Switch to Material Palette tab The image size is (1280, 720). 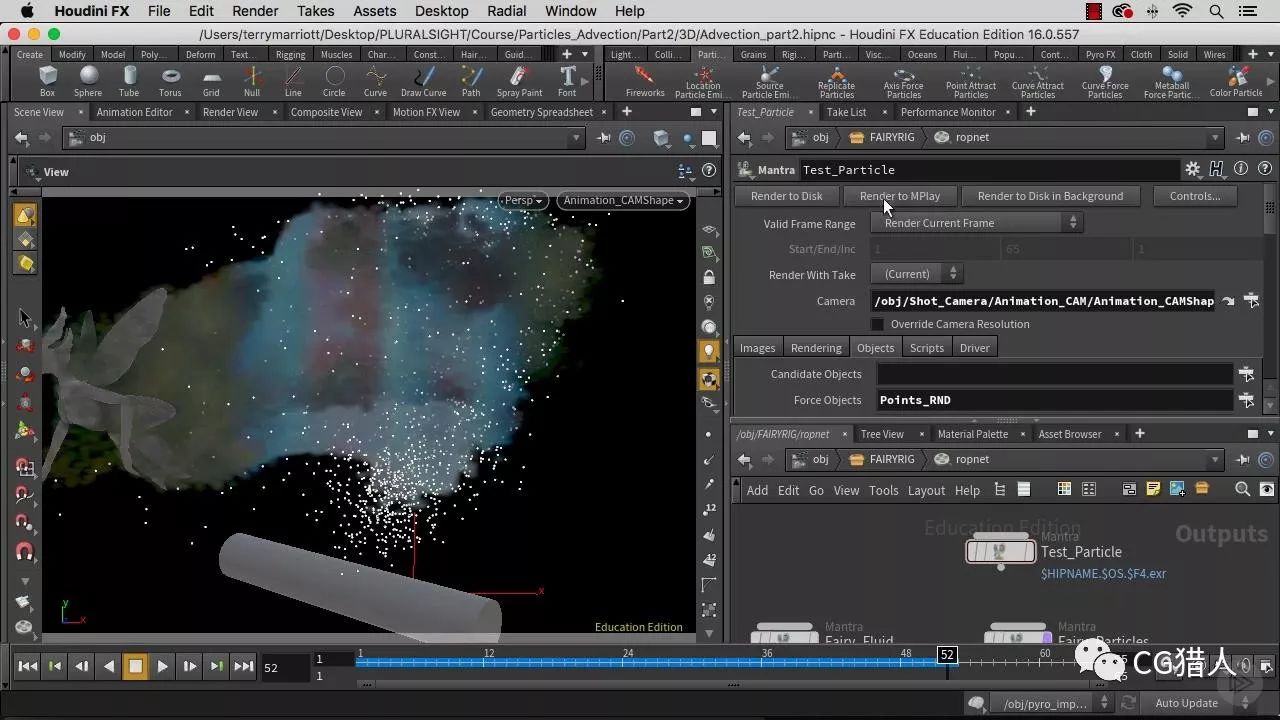tap(972, 434)
